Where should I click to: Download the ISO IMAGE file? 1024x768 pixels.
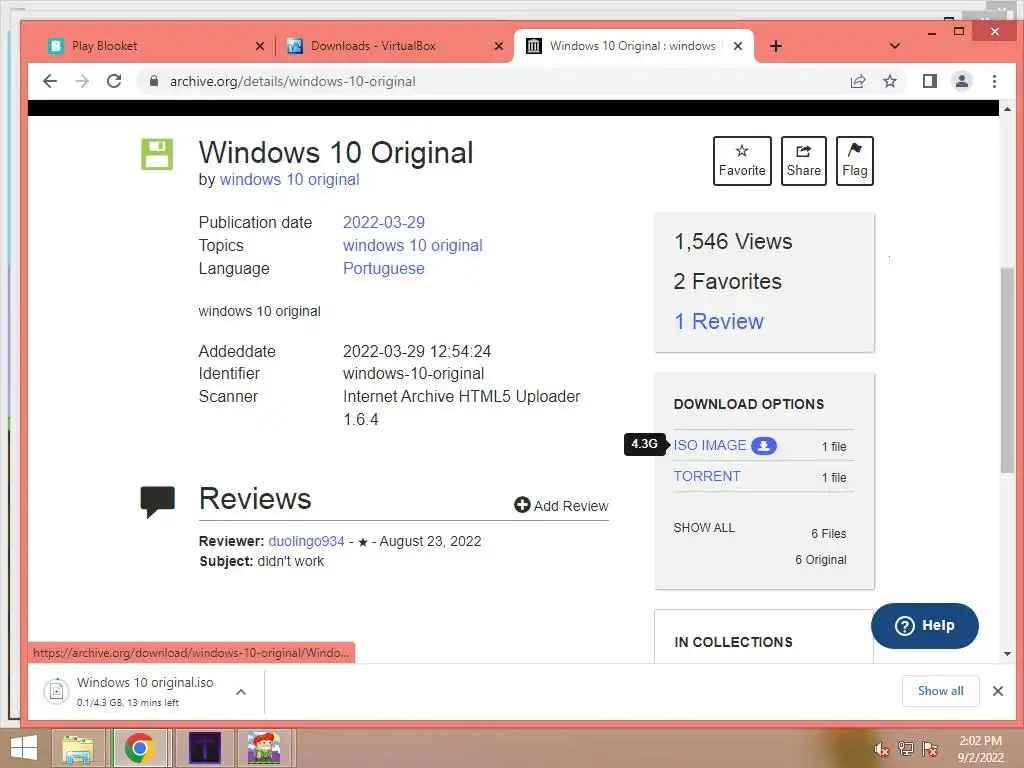coord(710,445)
